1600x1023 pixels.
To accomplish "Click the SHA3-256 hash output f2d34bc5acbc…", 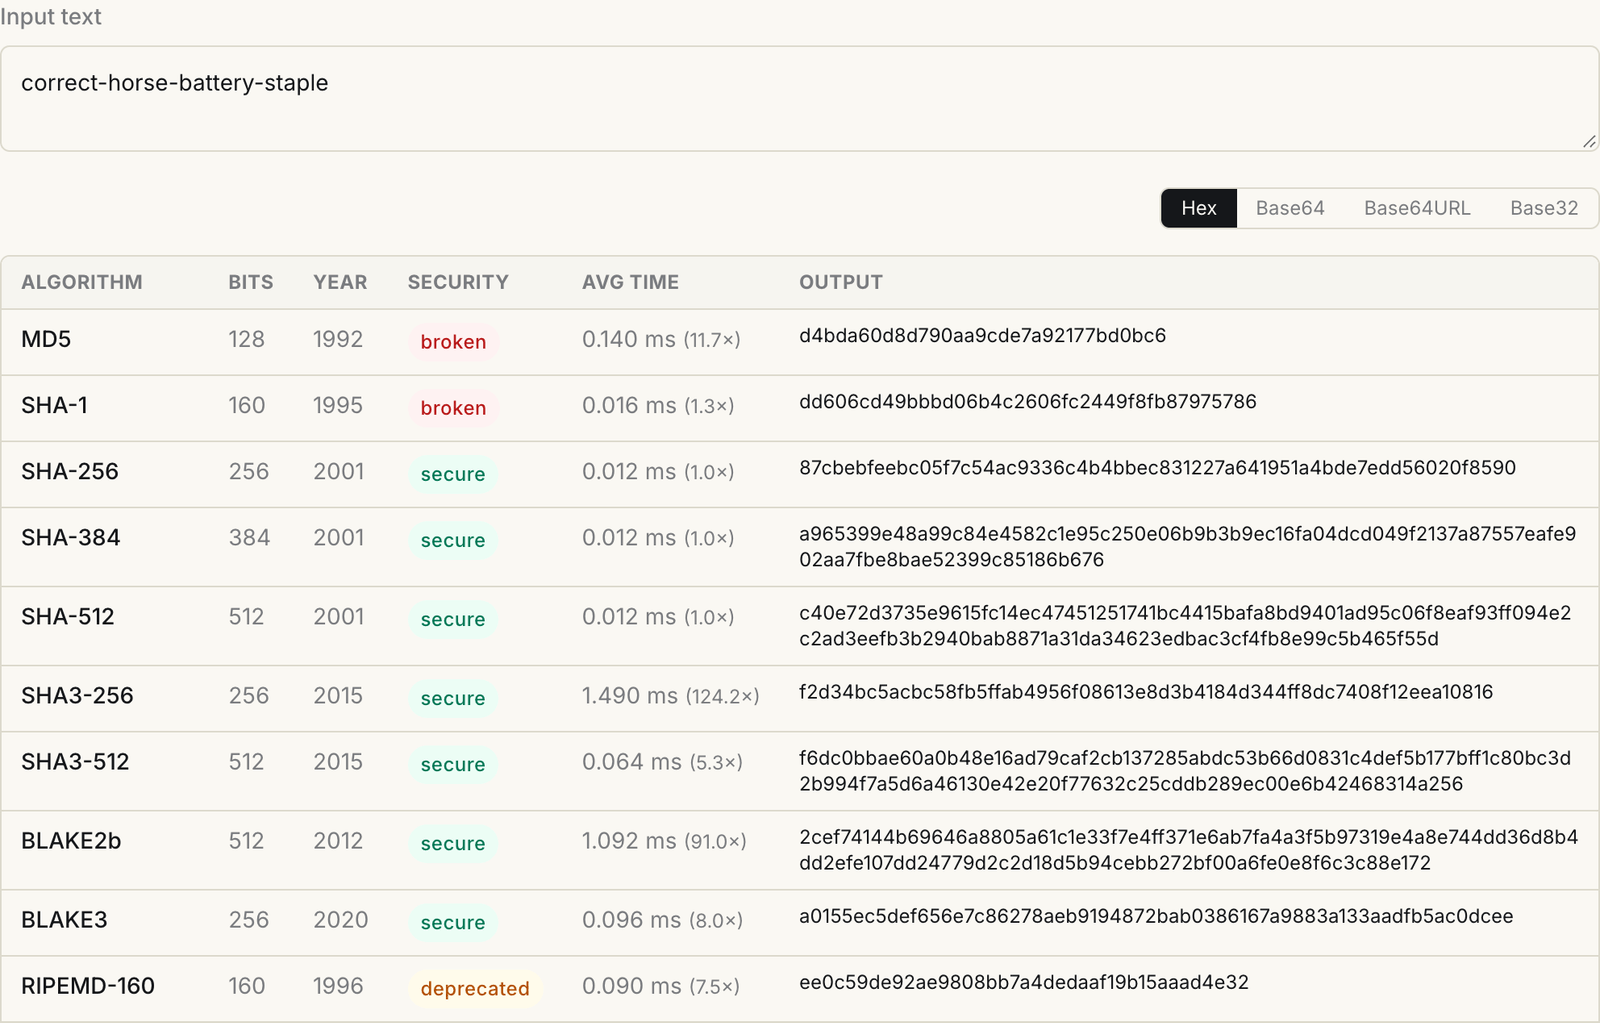I will (1146, 691).
